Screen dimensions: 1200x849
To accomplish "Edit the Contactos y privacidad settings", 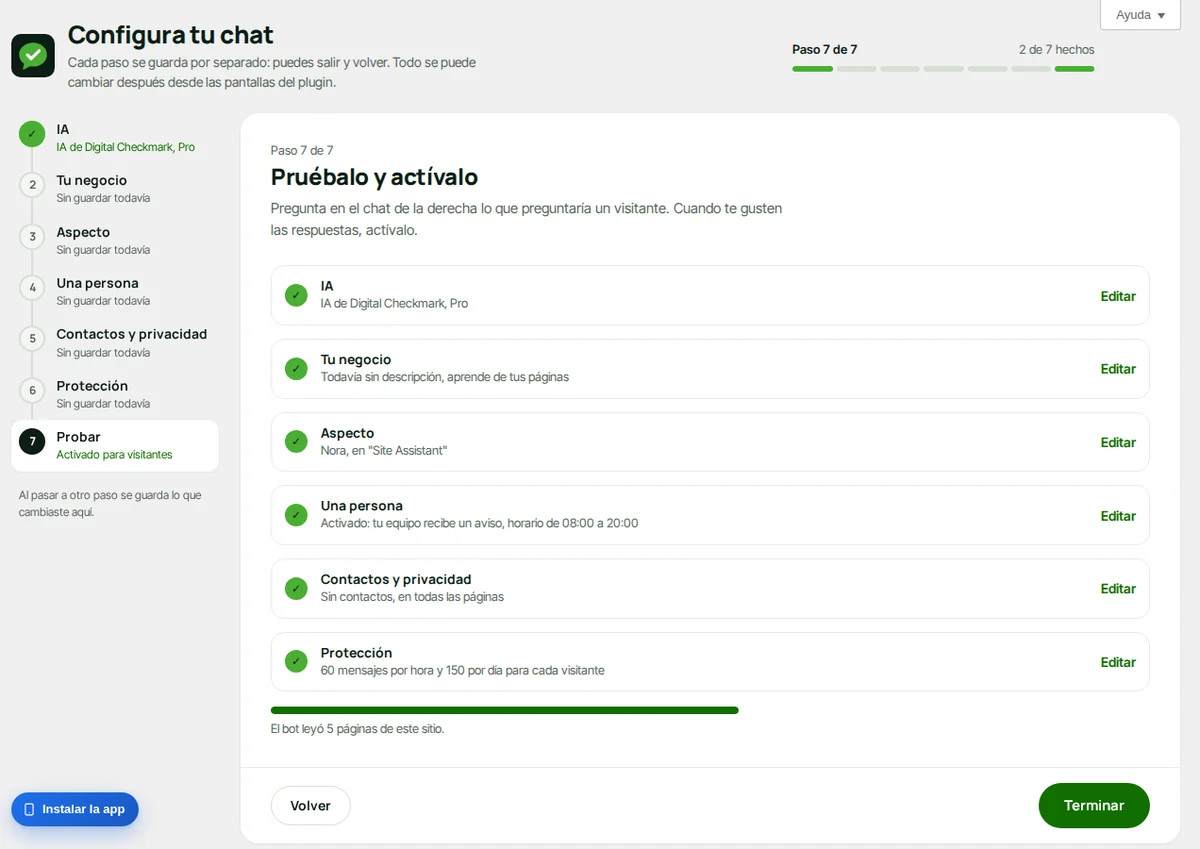I will coord(1118,589).
